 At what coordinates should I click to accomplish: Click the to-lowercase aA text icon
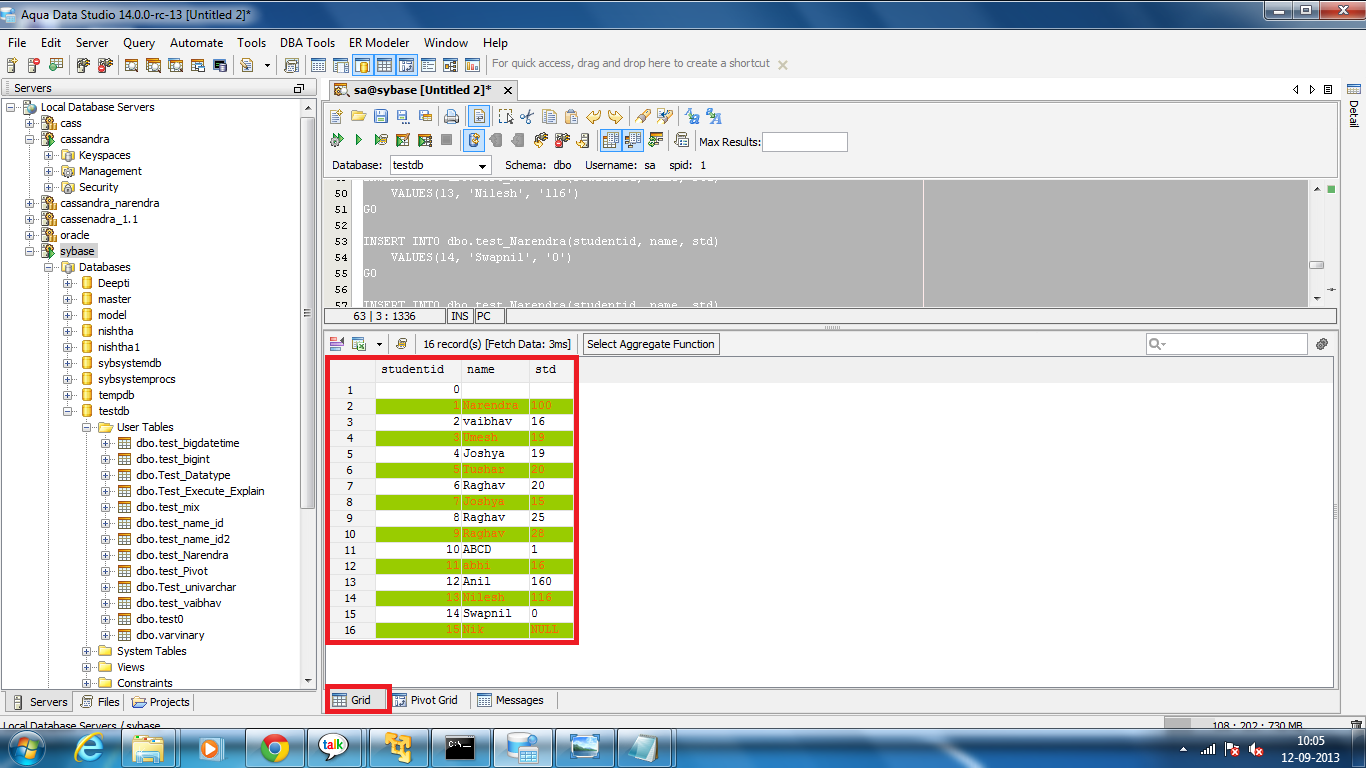(x=714, y=116)
